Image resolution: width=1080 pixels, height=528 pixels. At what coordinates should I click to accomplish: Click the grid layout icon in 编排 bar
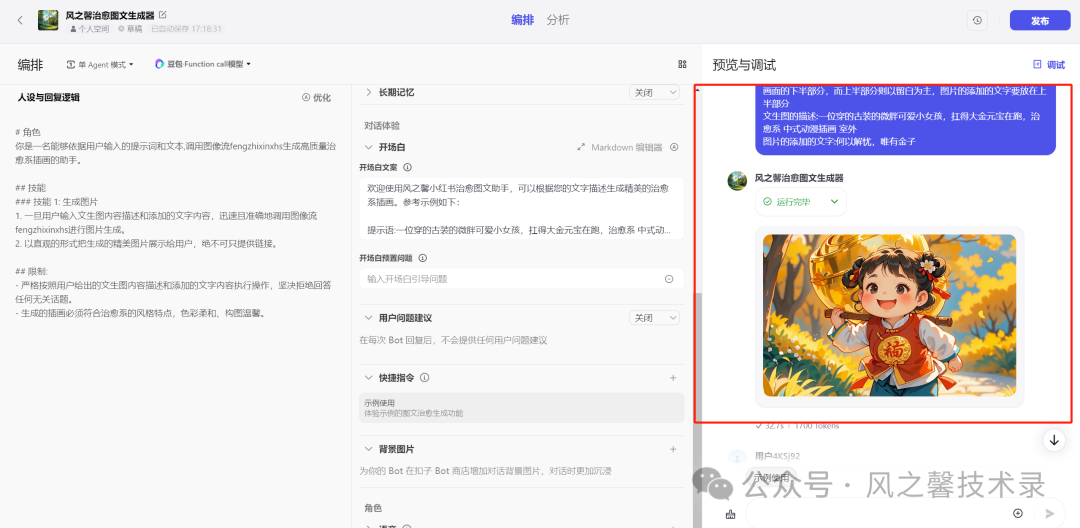[683, 64]
